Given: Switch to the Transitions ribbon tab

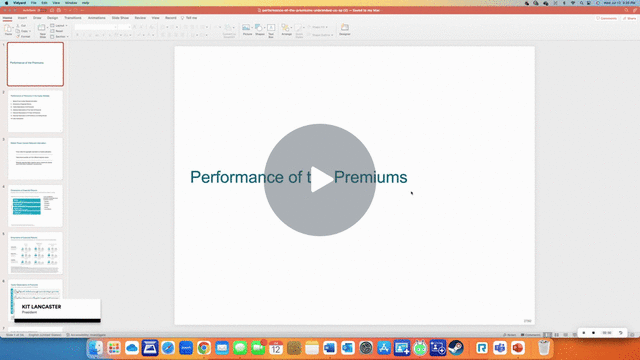Looking at the screenshot, I should [x=73, y=18].
